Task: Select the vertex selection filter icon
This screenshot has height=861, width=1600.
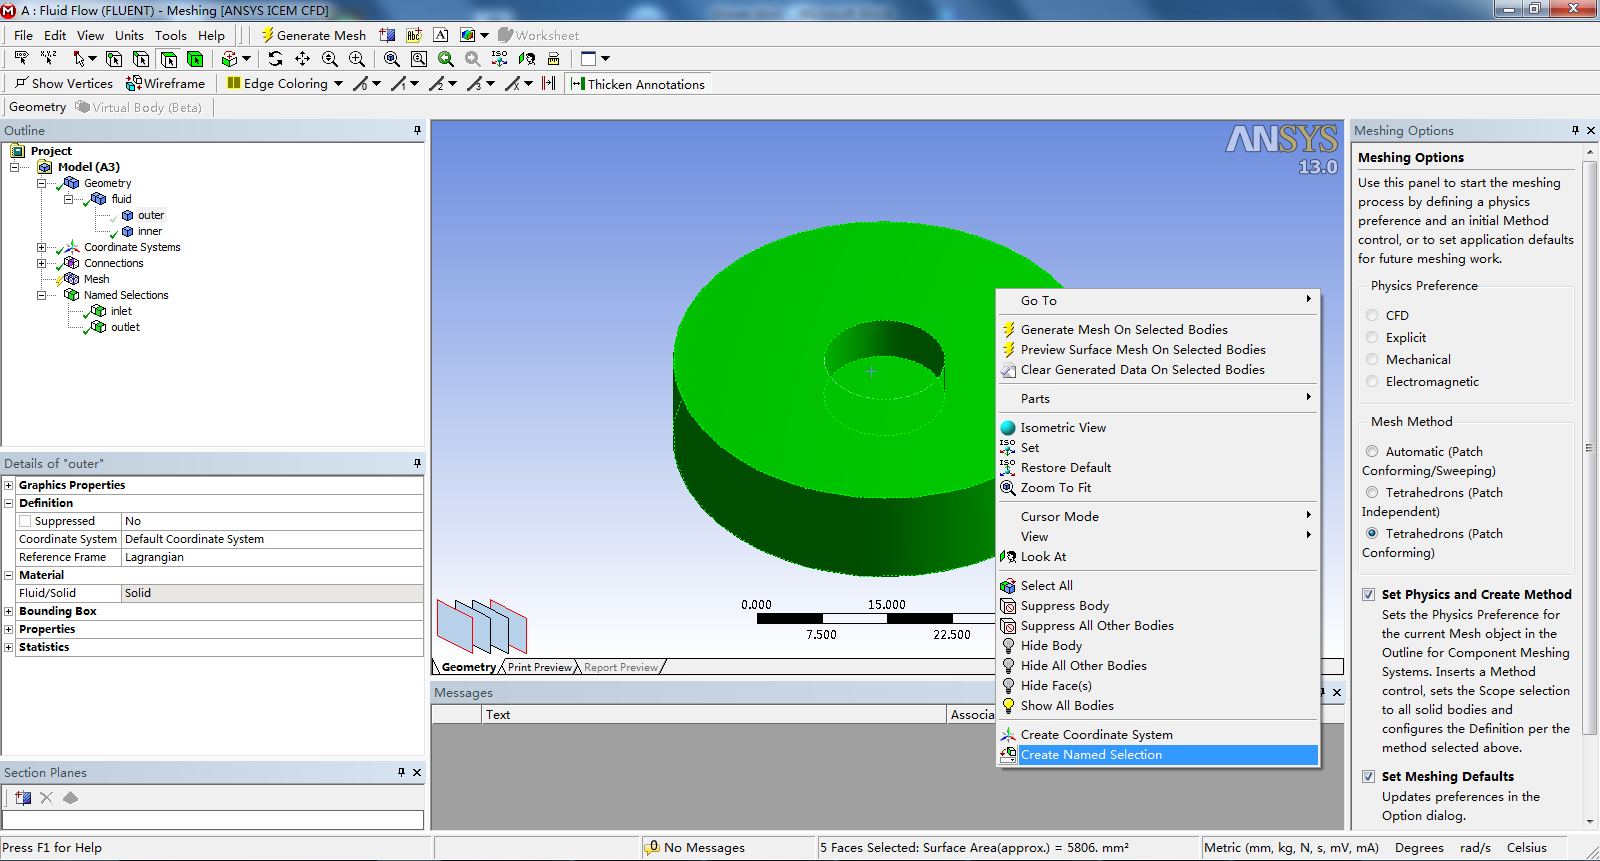Action: pos(114,59)
